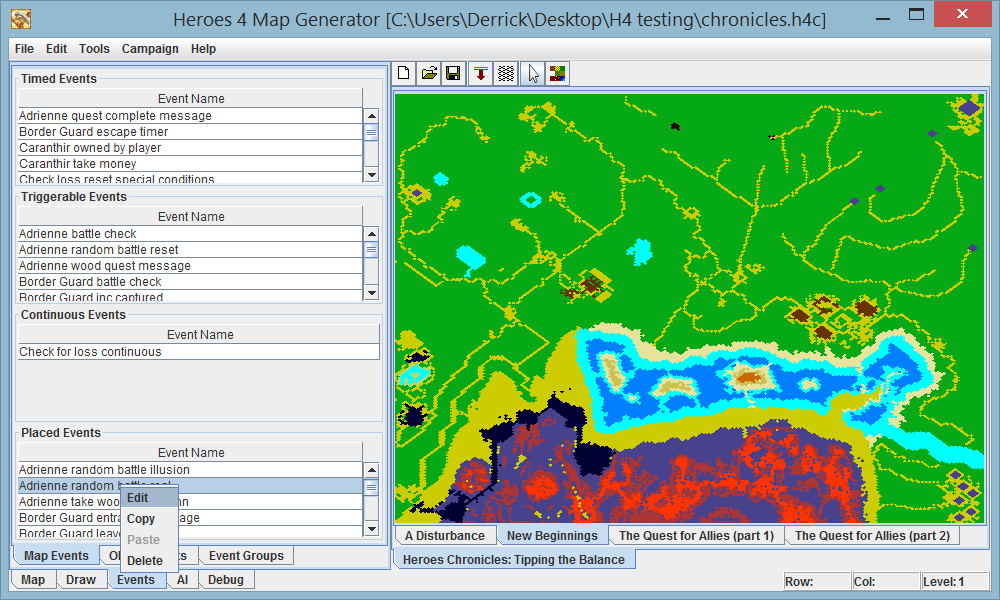Click the Col field in status bar
1000x600 pixels.
(x=886, y=582)
